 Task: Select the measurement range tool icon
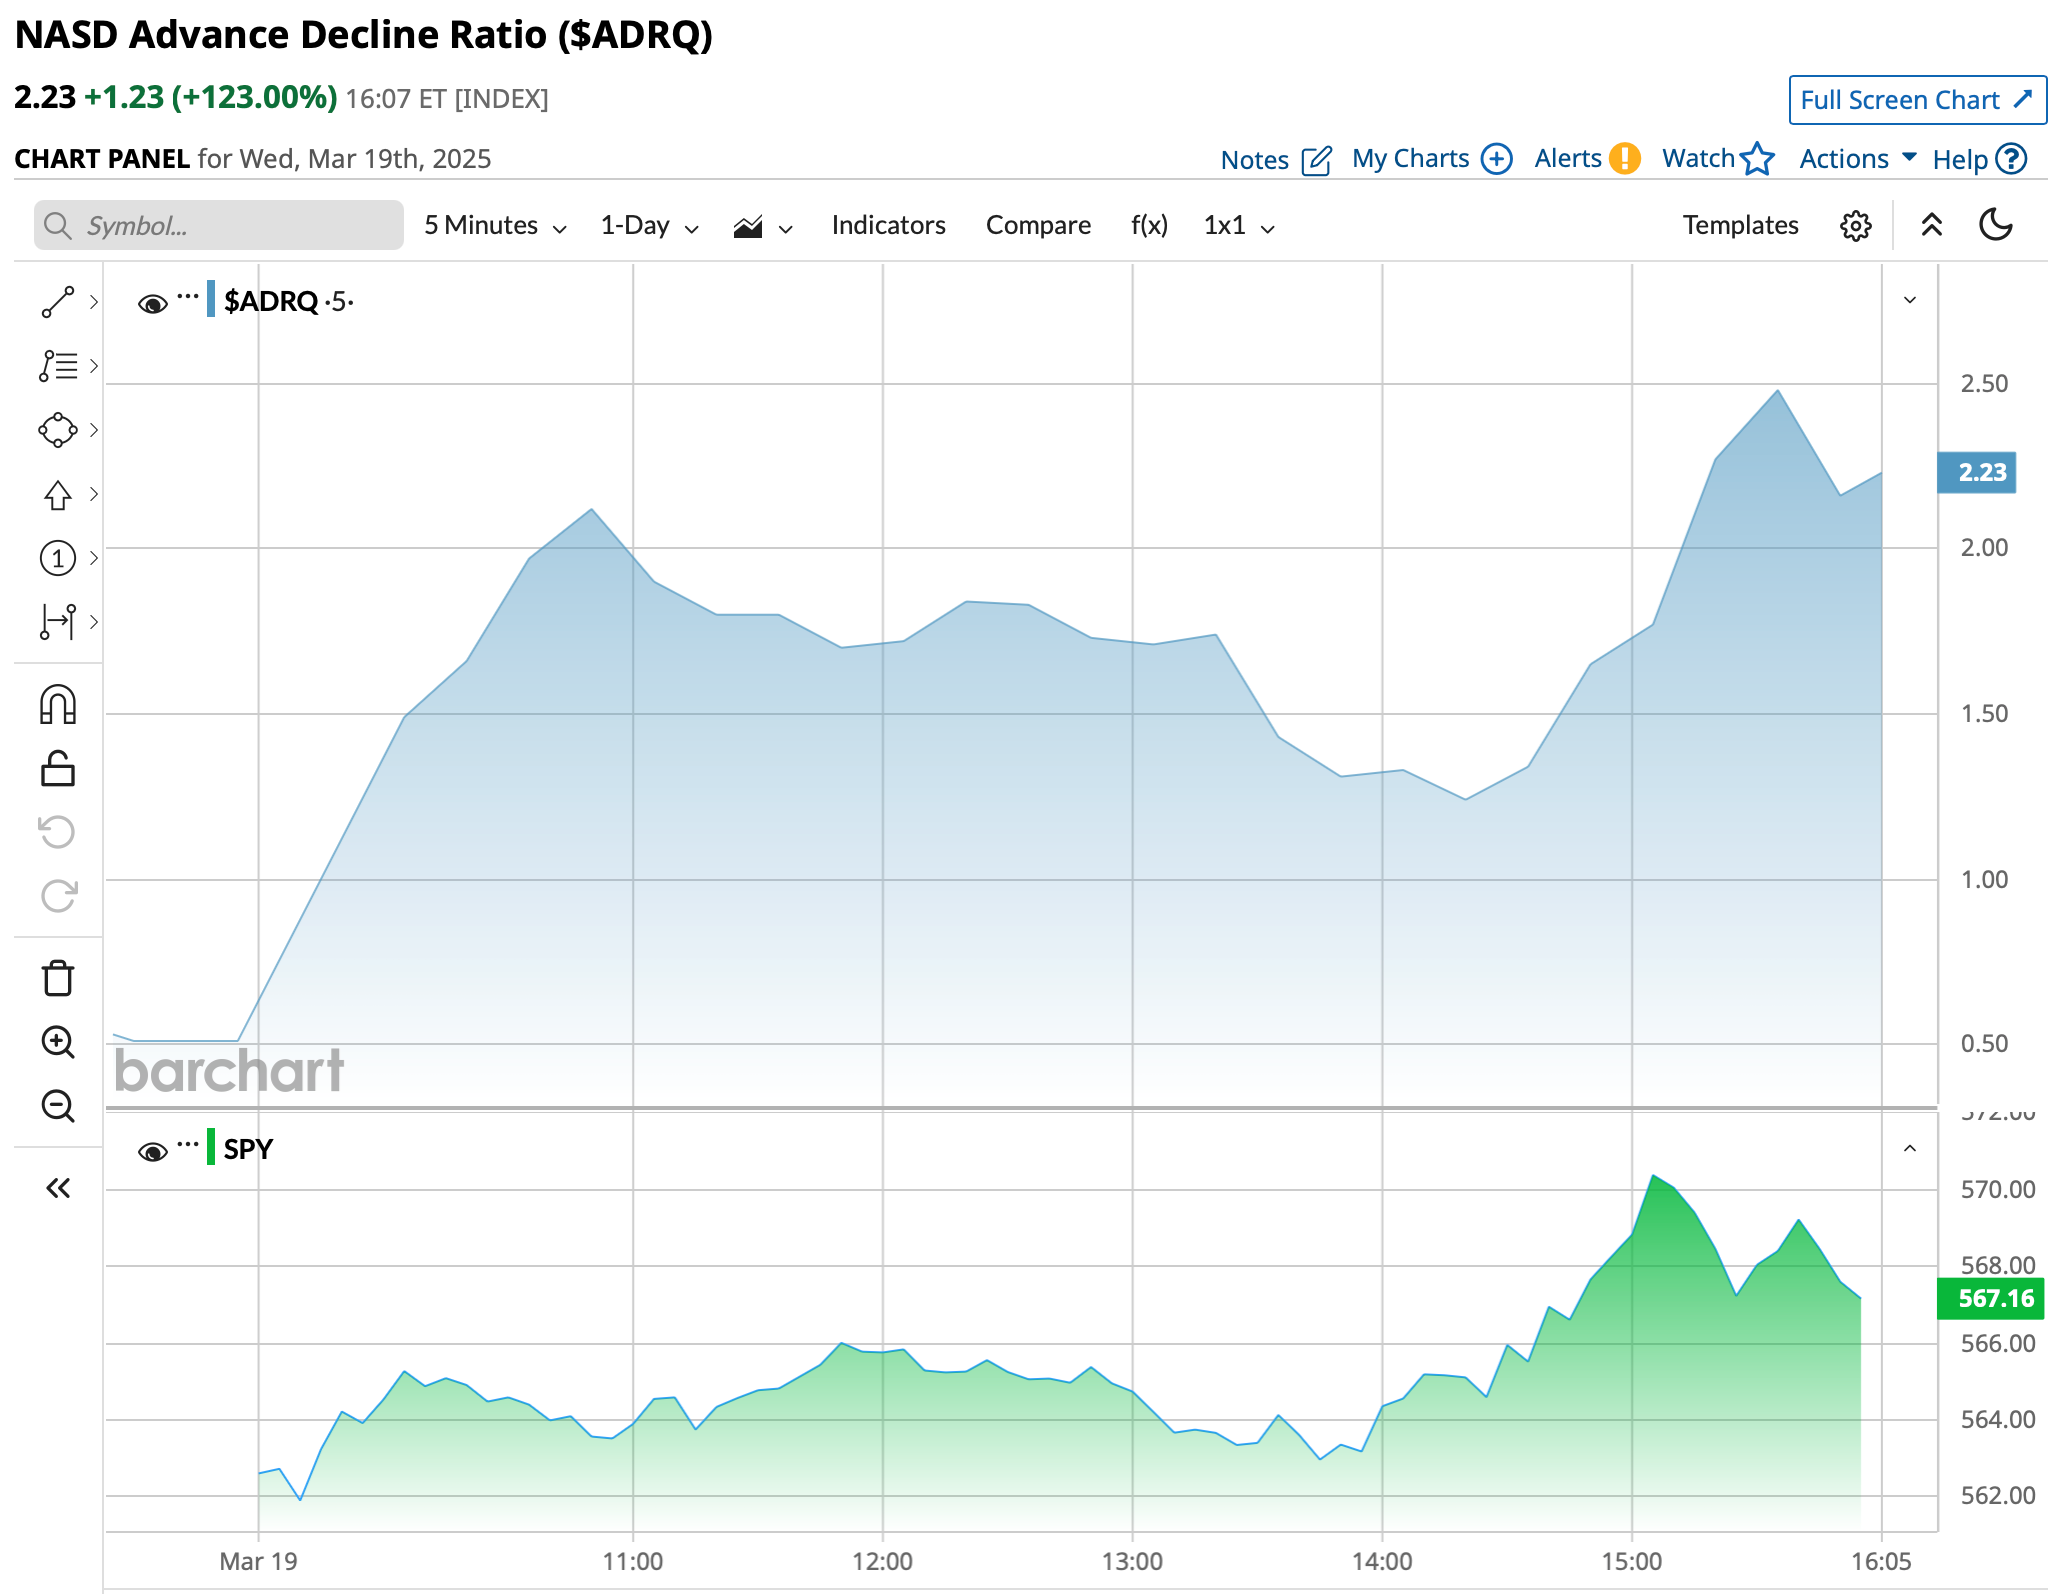(57, 621)
